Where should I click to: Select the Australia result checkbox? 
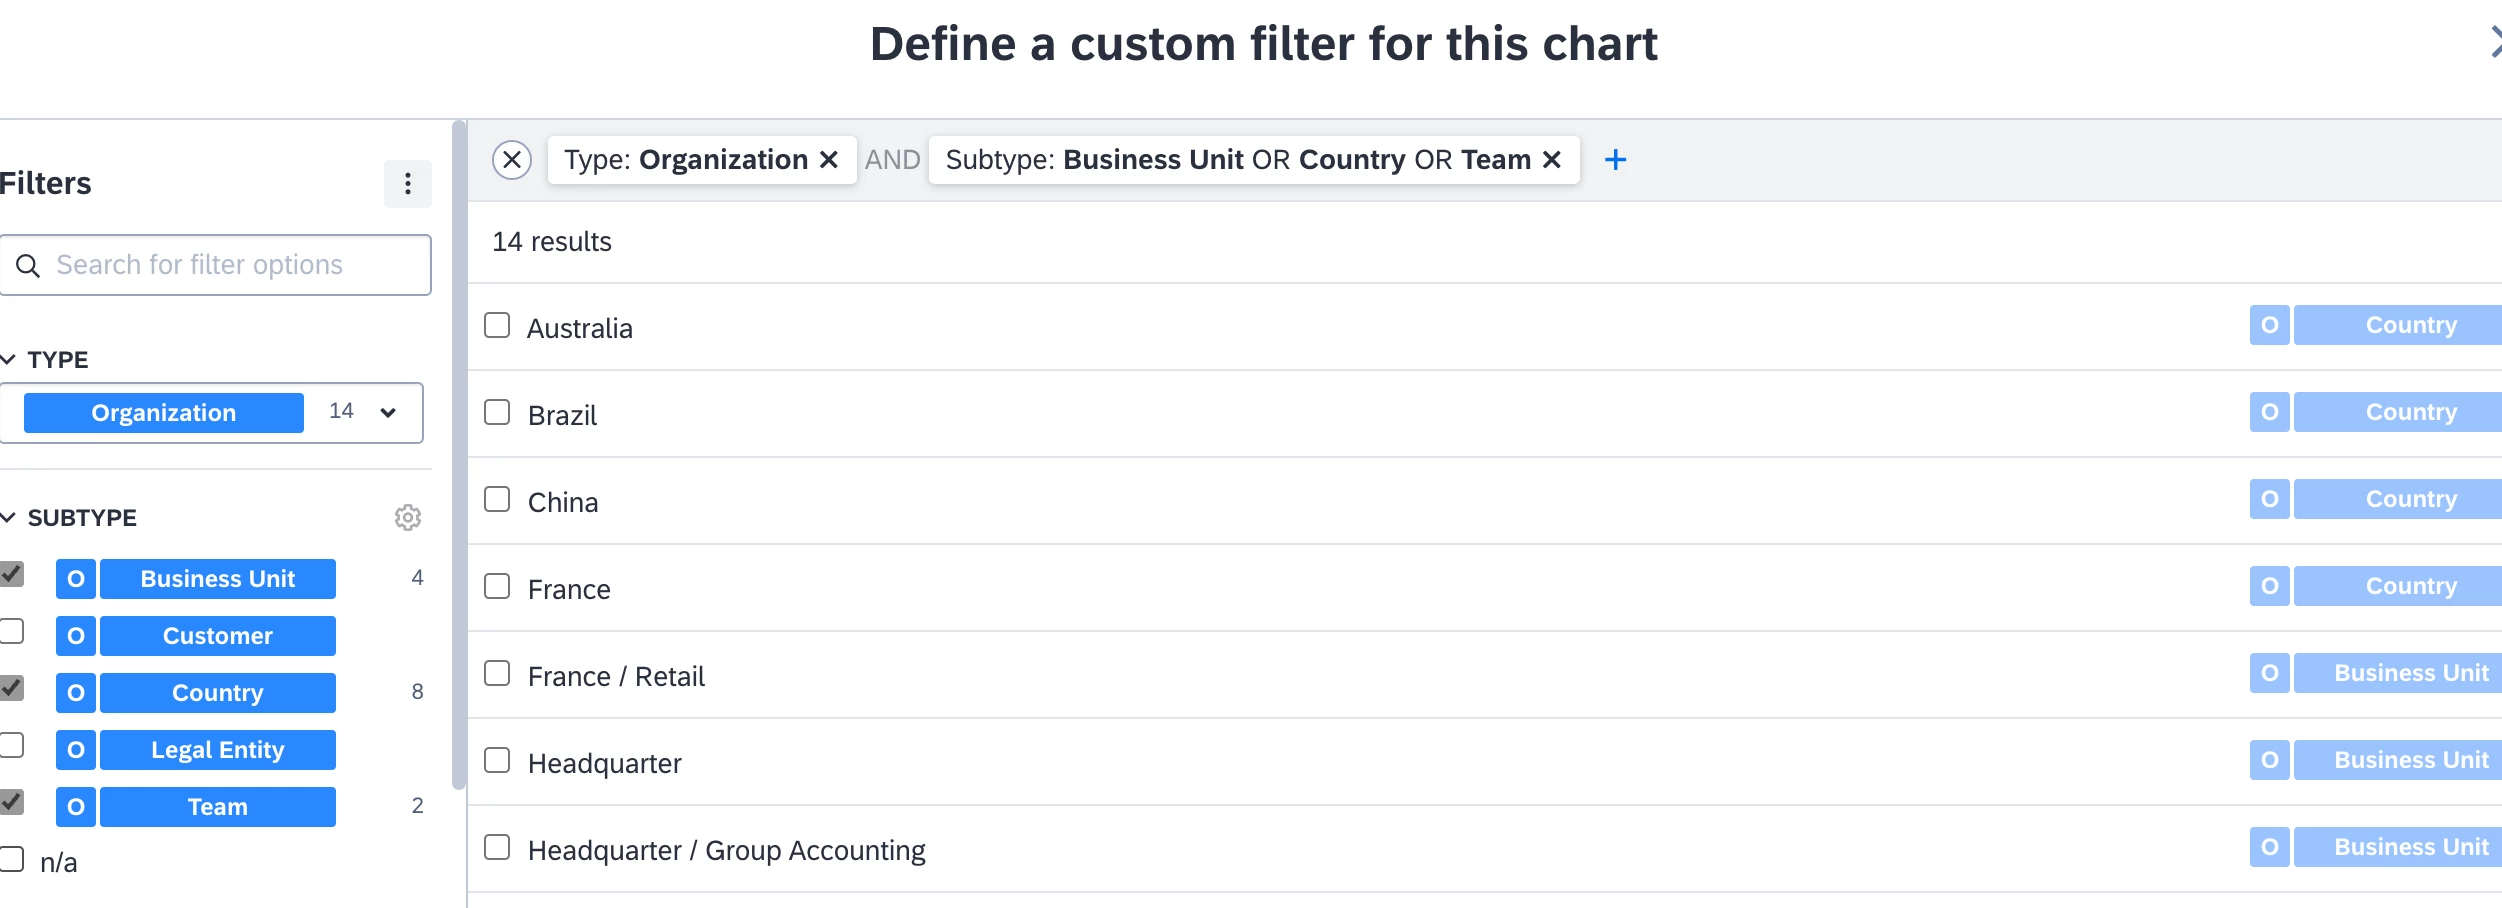click(x=497, y=326)
